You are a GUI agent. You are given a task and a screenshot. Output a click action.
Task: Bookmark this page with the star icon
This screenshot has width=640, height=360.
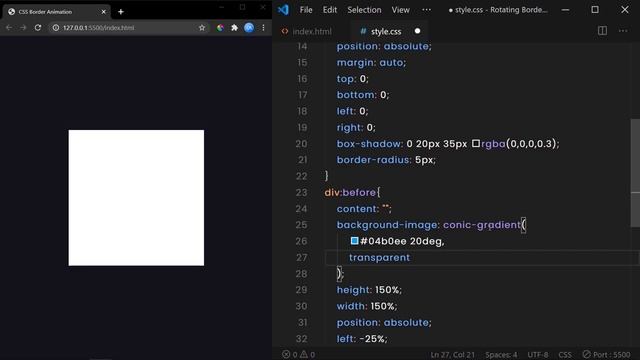(x=202, y=28)
